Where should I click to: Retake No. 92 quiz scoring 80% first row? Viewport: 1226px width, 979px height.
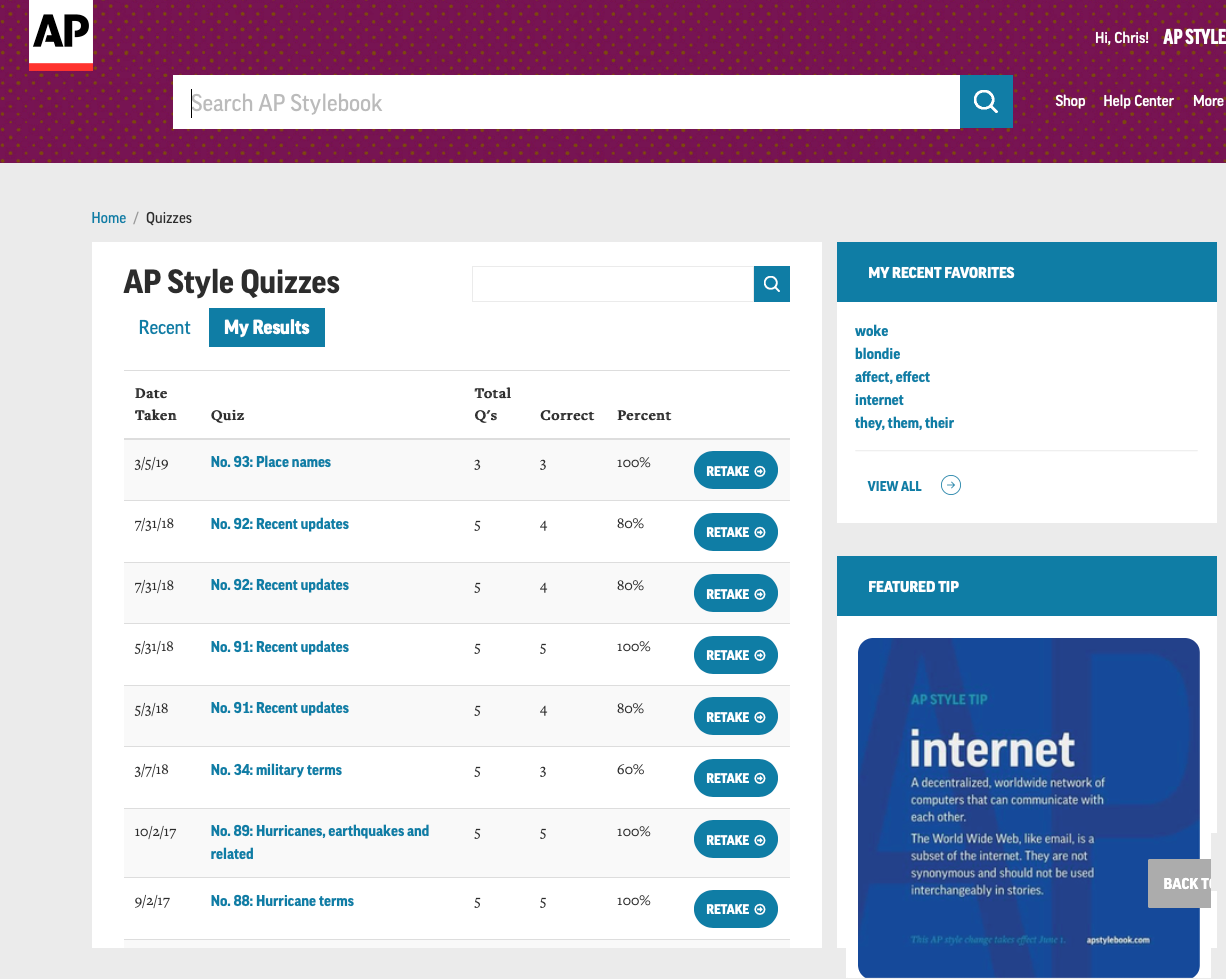(x=736, y=532)
